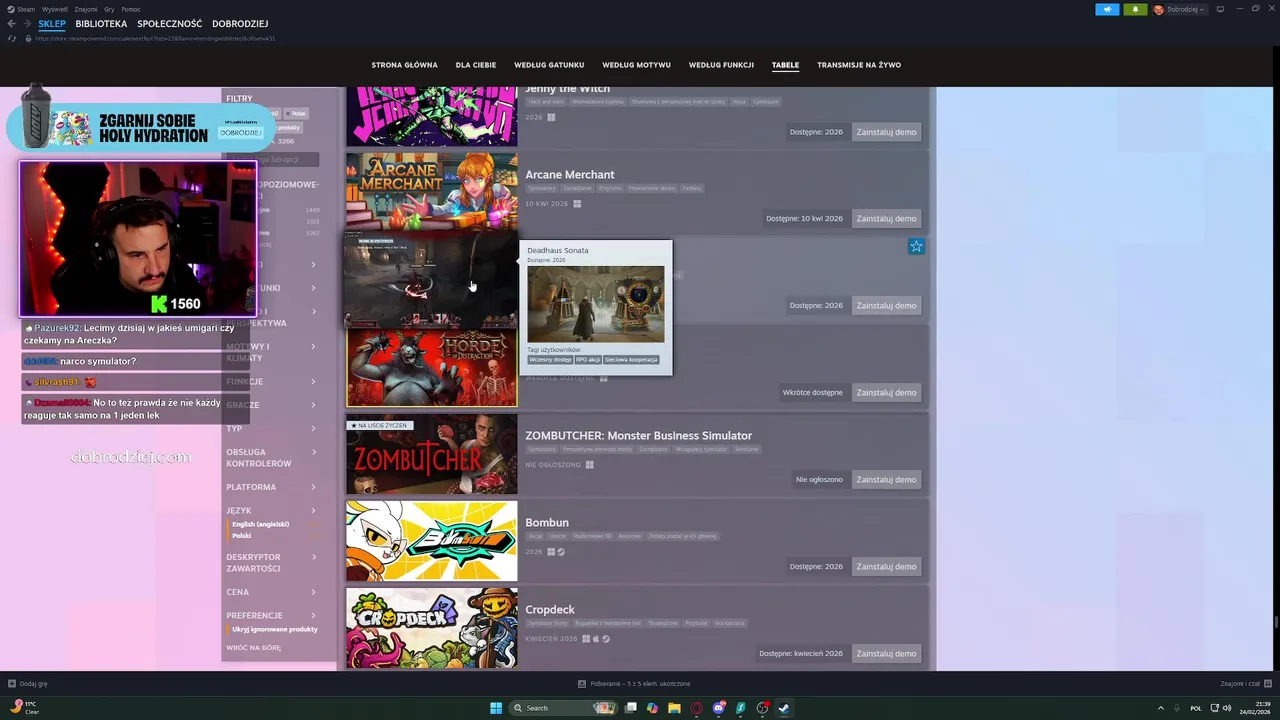
Task: Click the Arcane Merchant capsule image
Action: coord(432,191)
